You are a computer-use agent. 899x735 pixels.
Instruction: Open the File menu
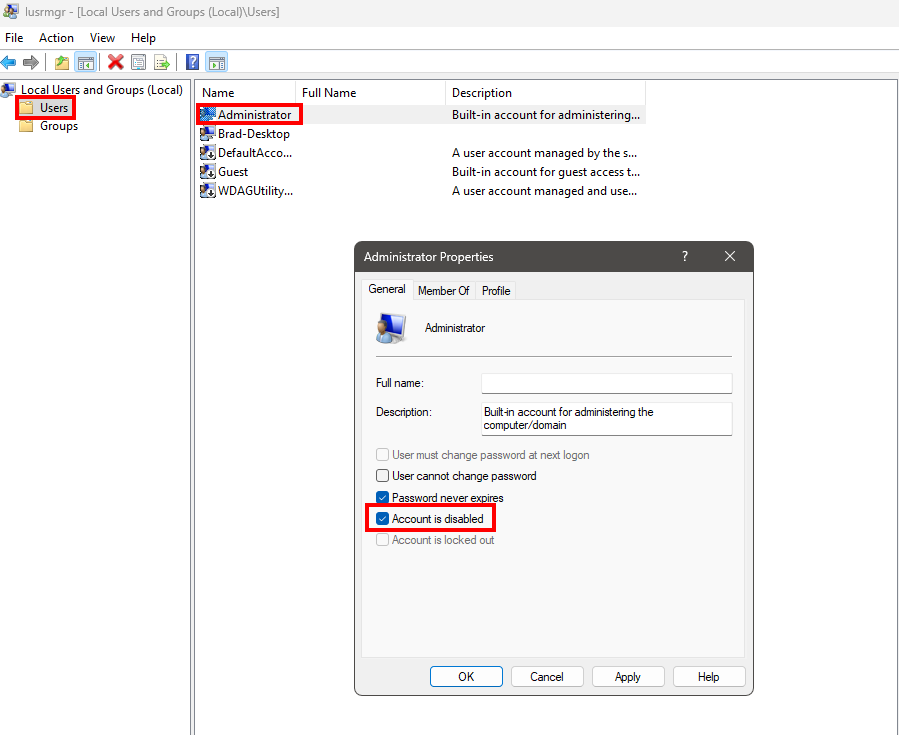click(14, 38)
